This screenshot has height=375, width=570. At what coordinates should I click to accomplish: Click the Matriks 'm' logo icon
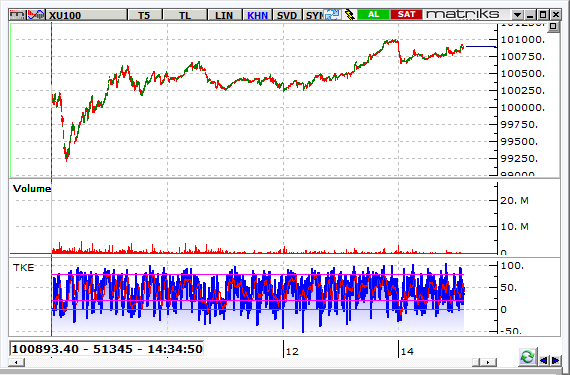18,15
